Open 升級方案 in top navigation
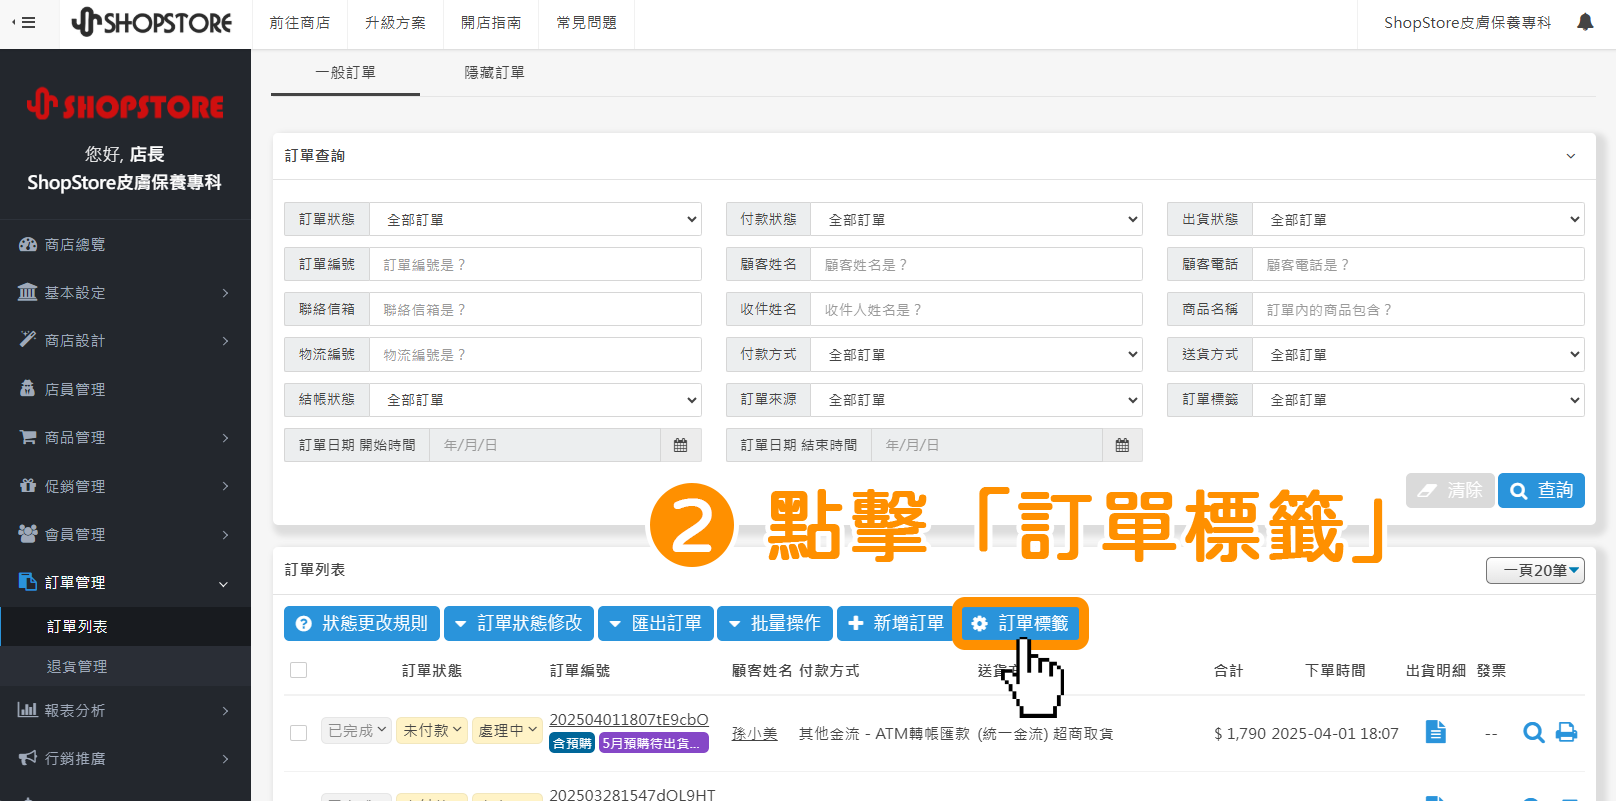 (x=395, y=23)
